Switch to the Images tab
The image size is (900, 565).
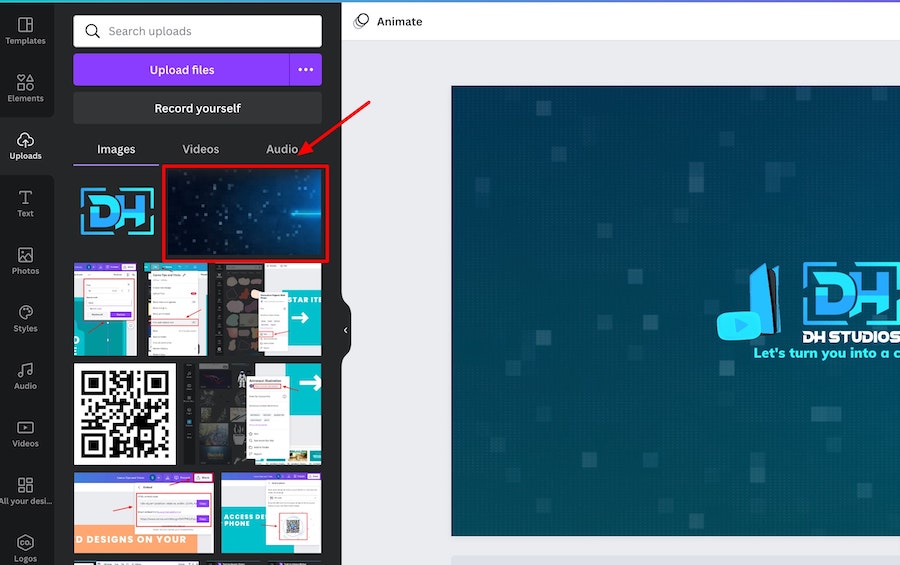pos(116,149)
